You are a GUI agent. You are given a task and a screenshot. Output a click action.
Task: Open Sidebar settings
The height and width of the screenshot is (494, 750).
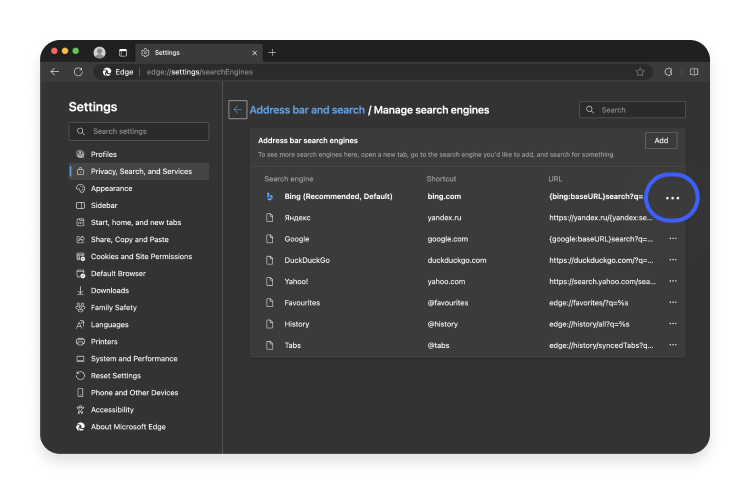click(x=139, y=205)
